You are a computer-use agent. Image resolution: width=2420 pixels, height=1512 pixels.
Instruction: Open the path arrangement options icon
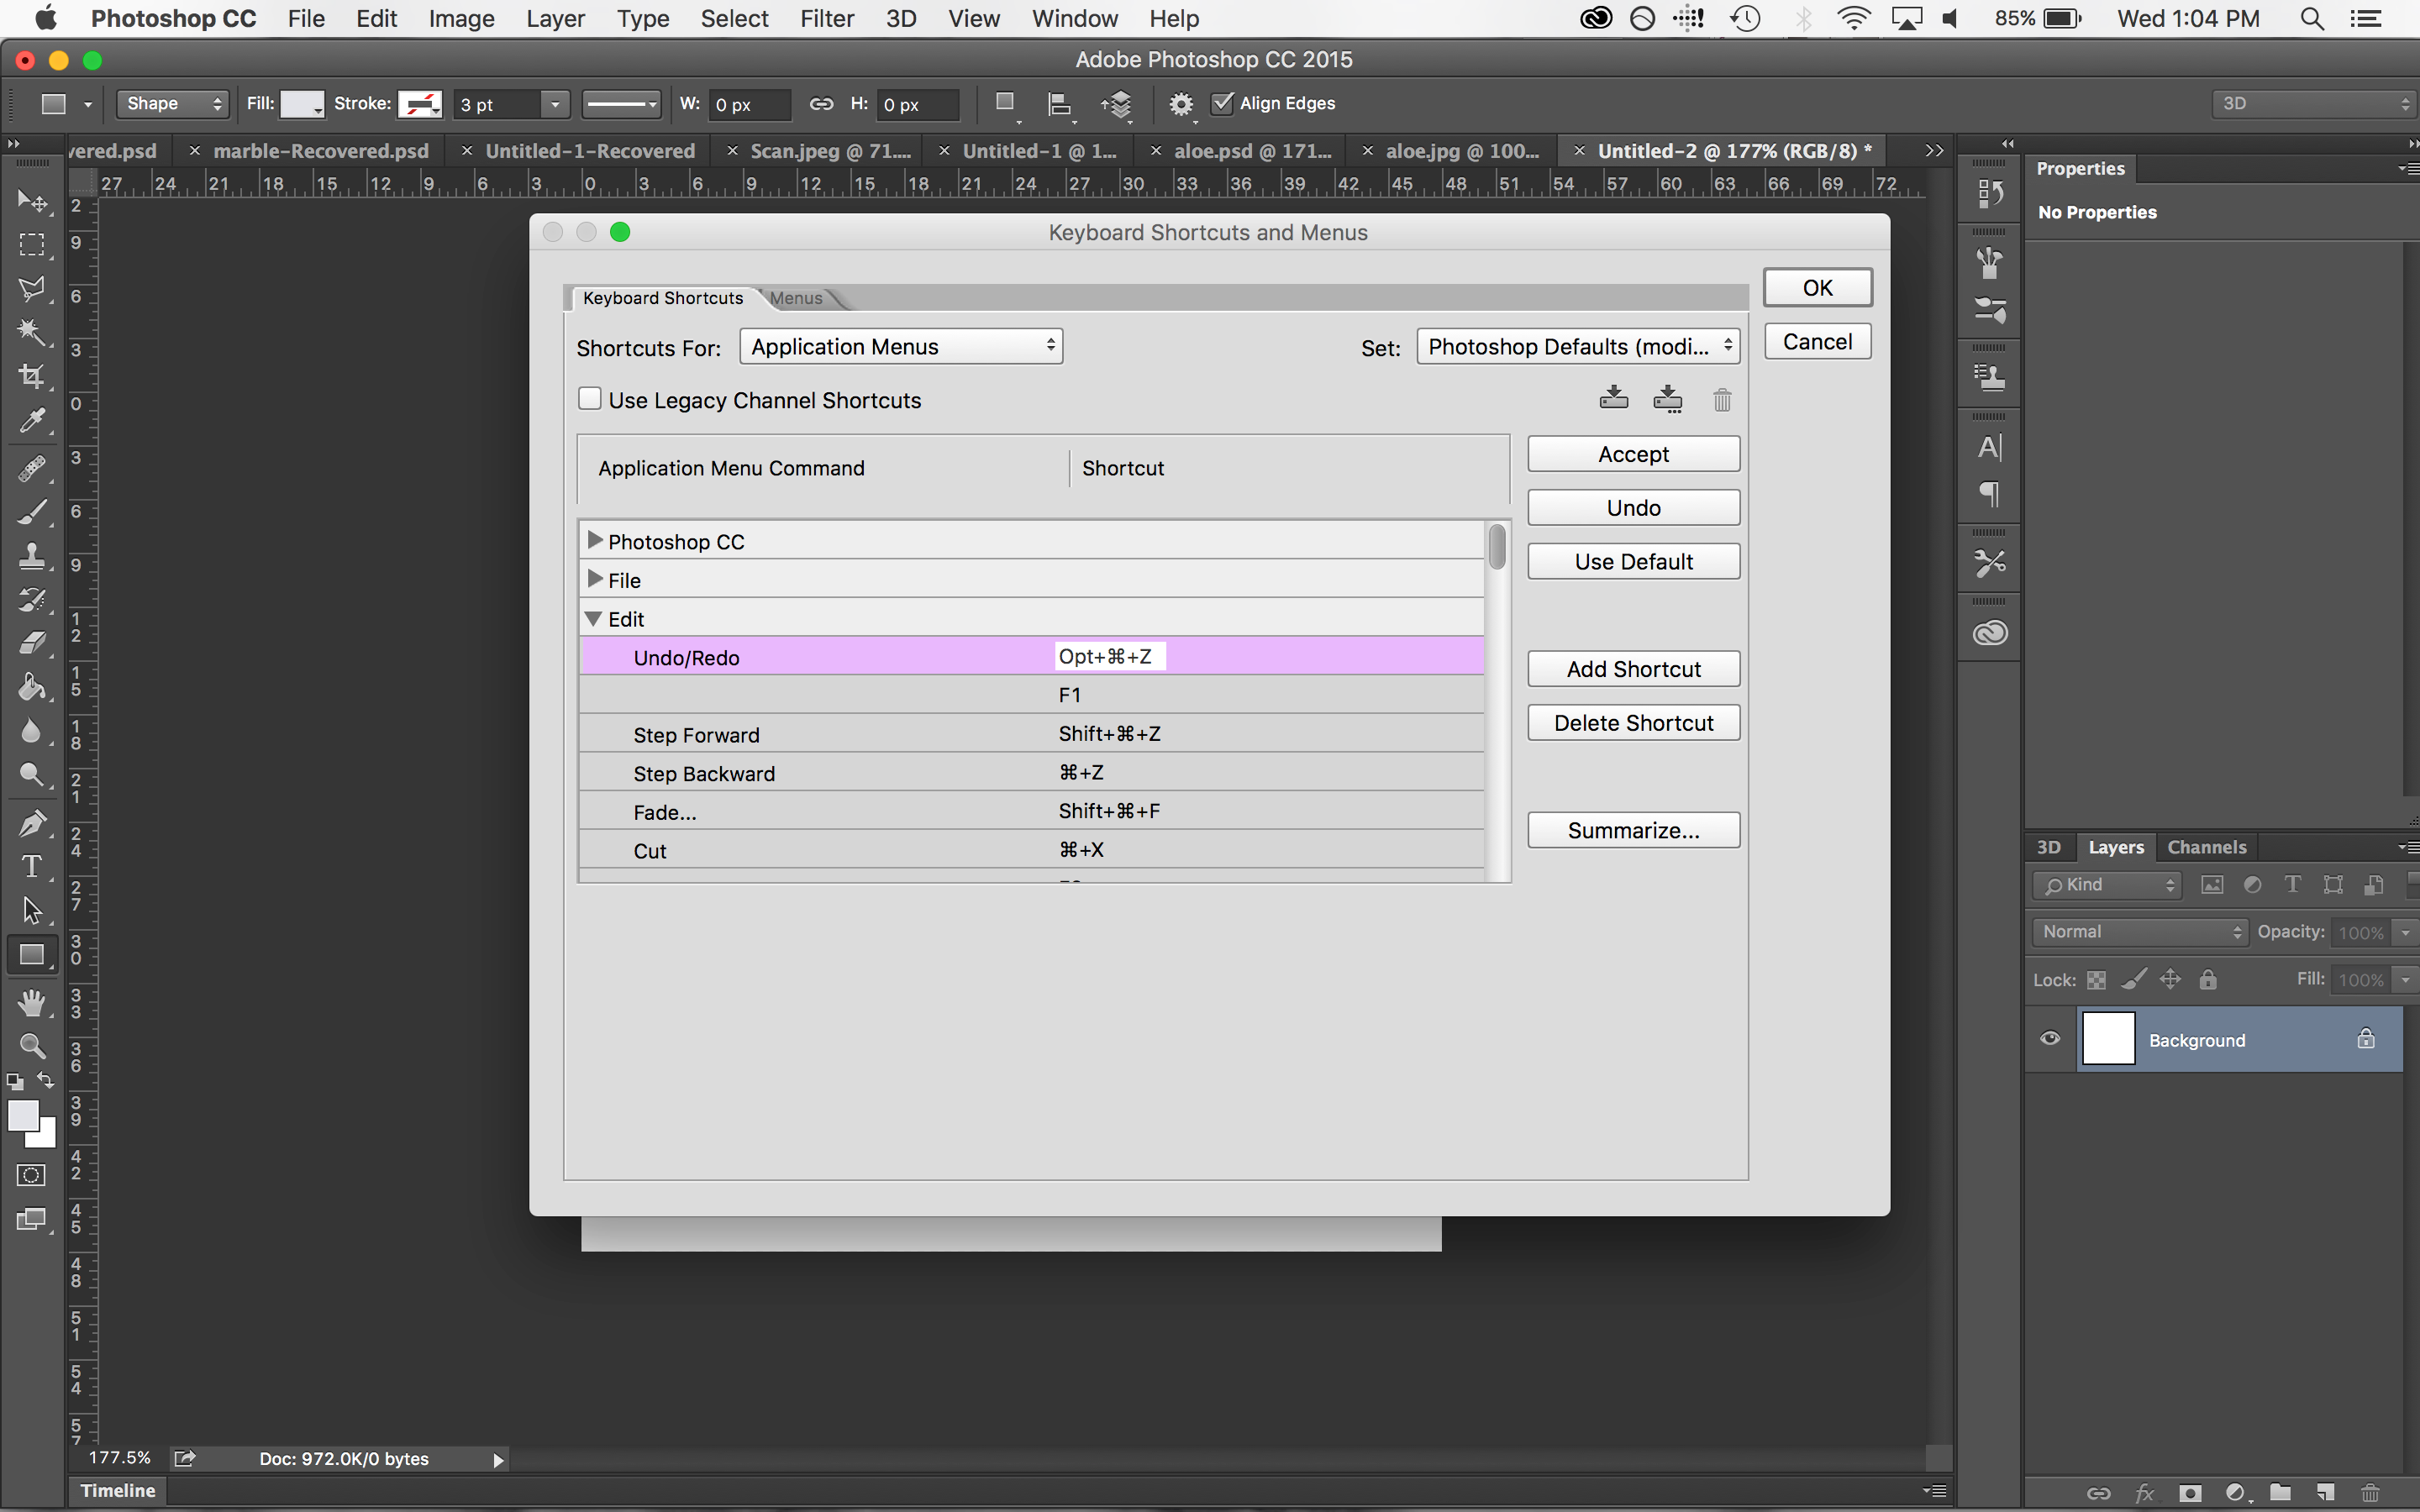click(1117, 104)
